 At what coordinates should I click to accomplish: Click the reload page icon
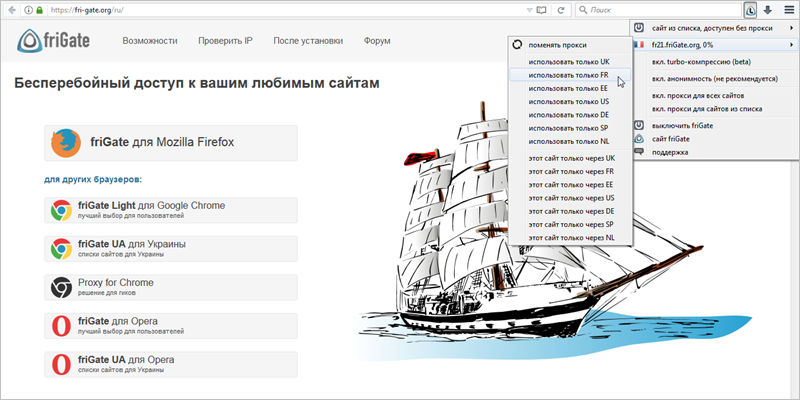[x=560, y=10]
